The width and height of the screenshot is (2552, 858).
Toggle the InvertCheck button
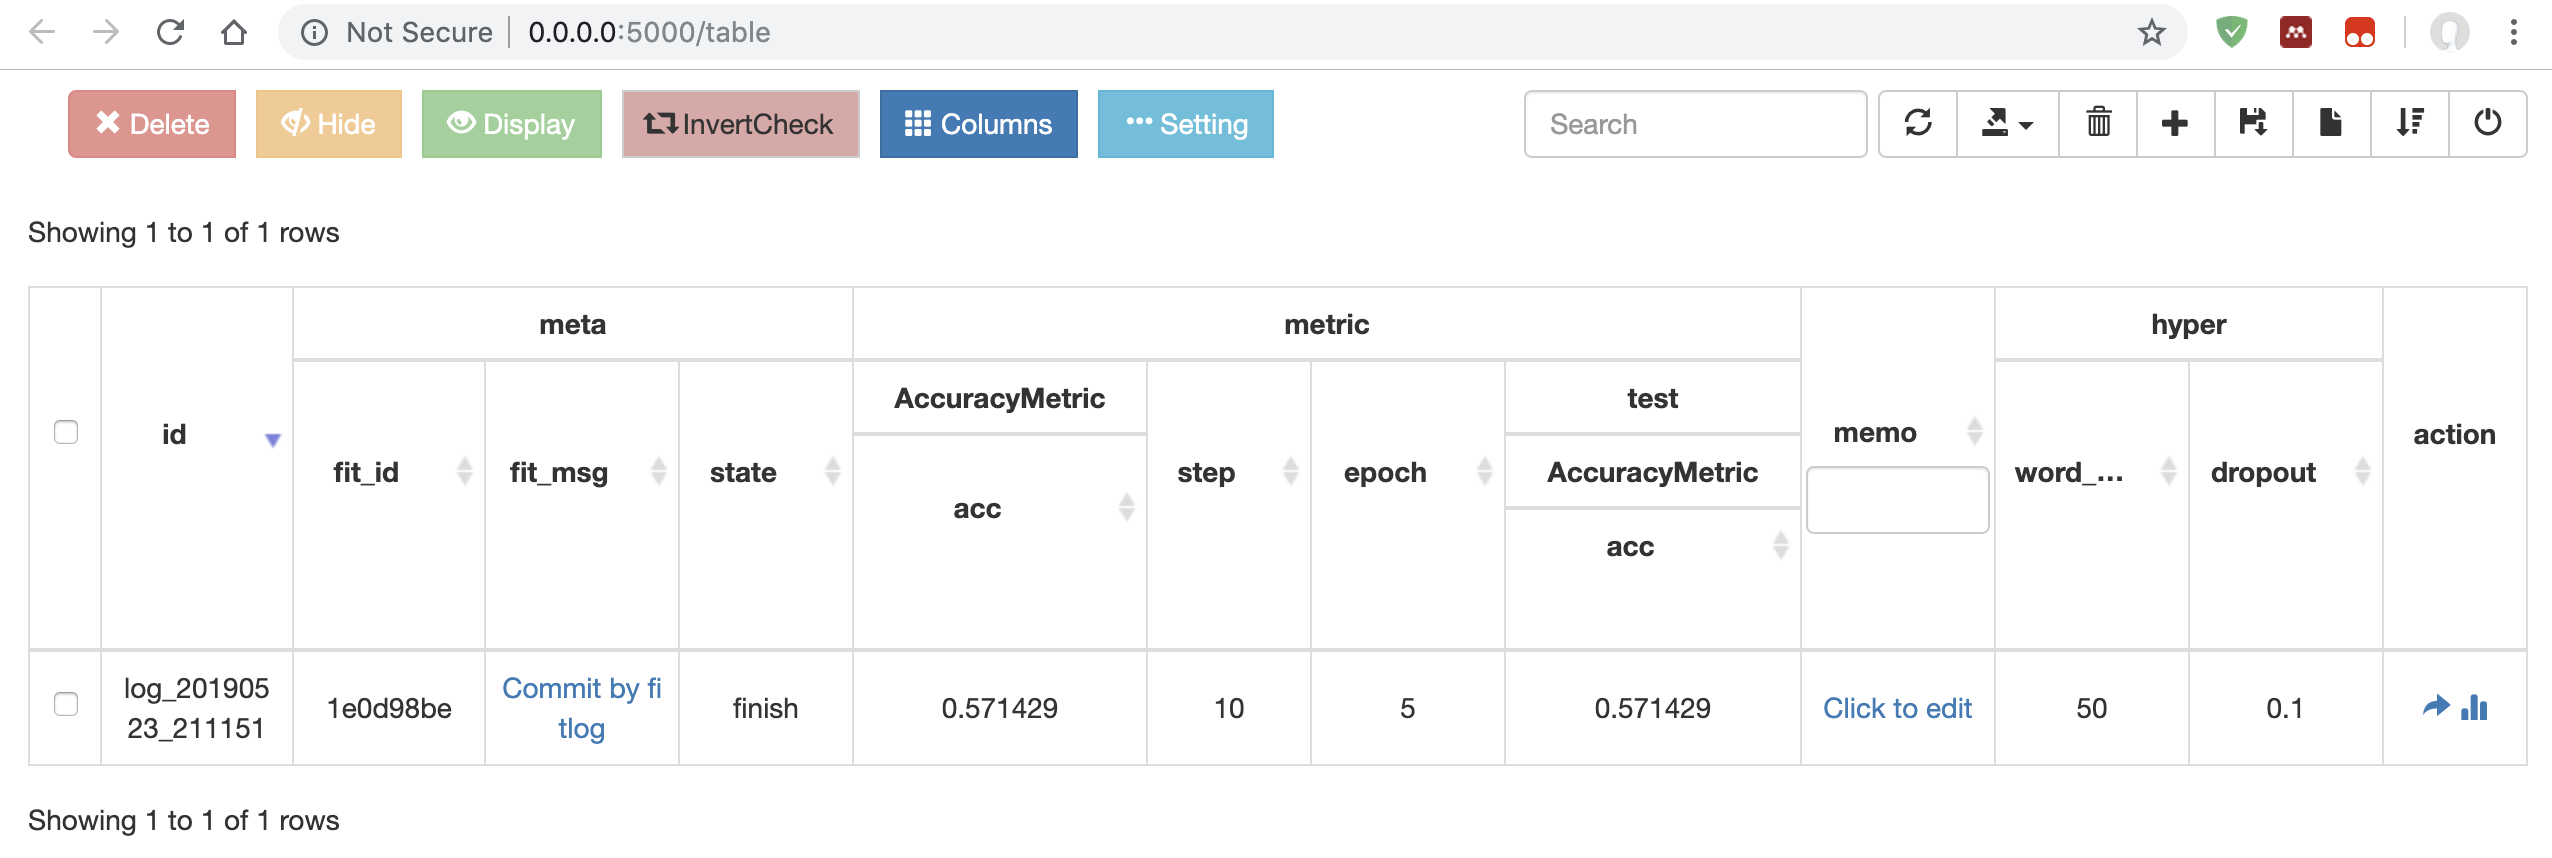point(740,124)
